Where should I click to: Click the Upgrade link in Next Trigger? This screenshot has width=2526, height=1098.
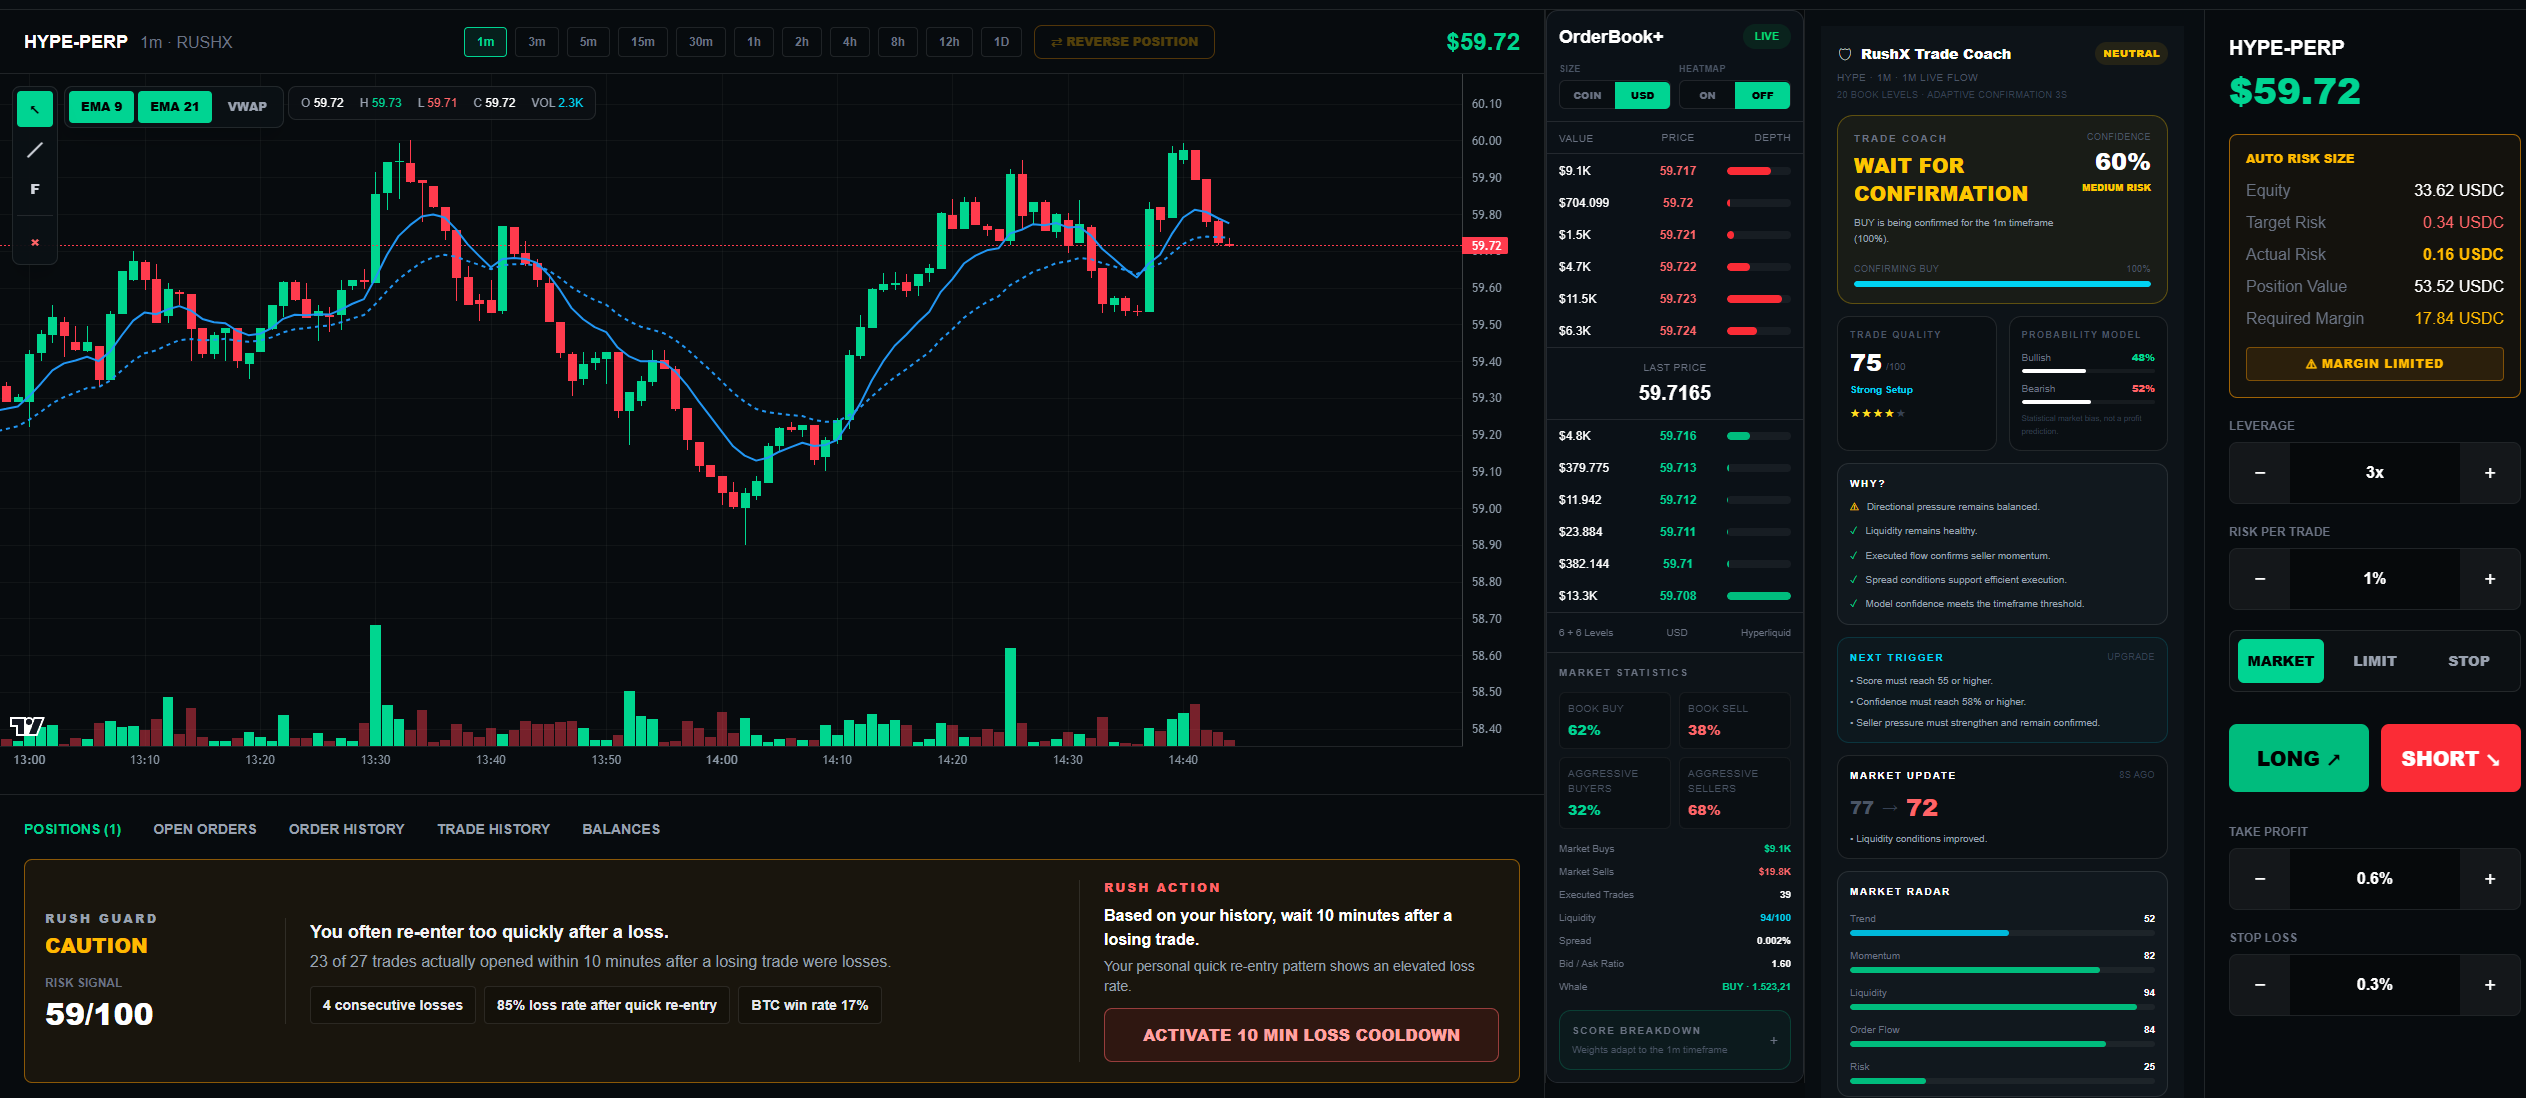[x=2131, y=657]
